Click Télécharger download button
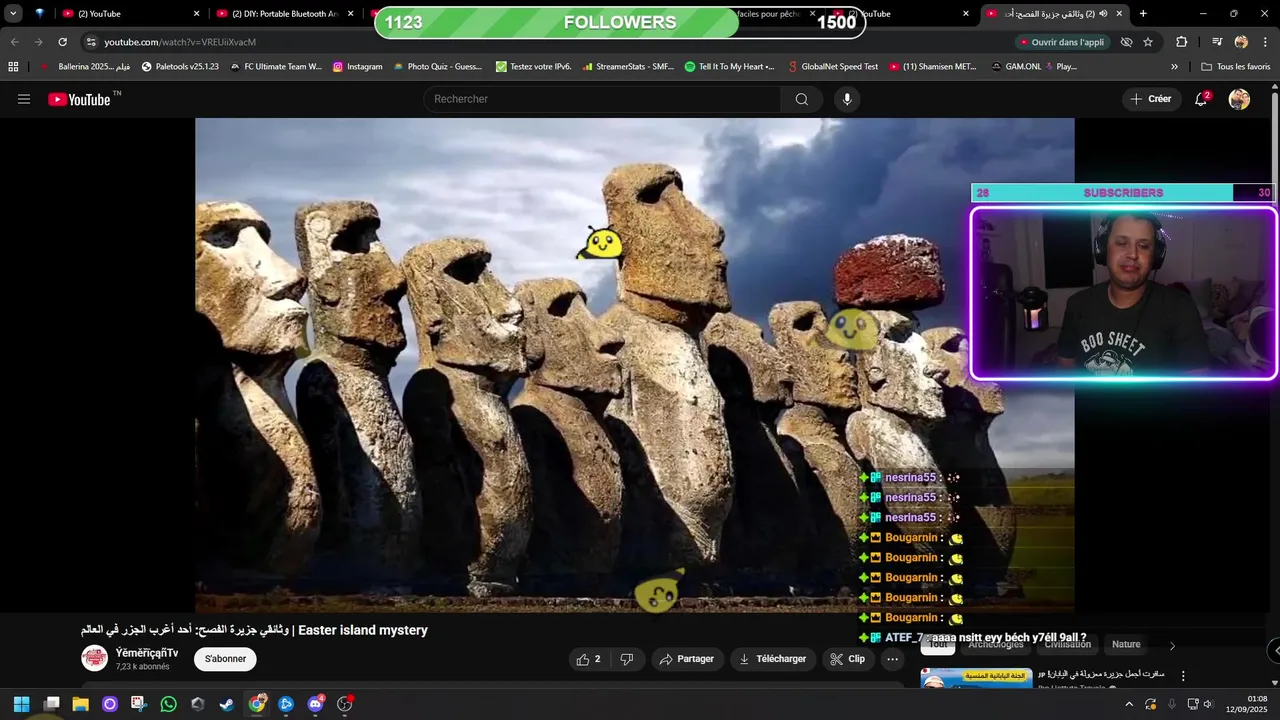The image size is (1280, 720). 772,659
